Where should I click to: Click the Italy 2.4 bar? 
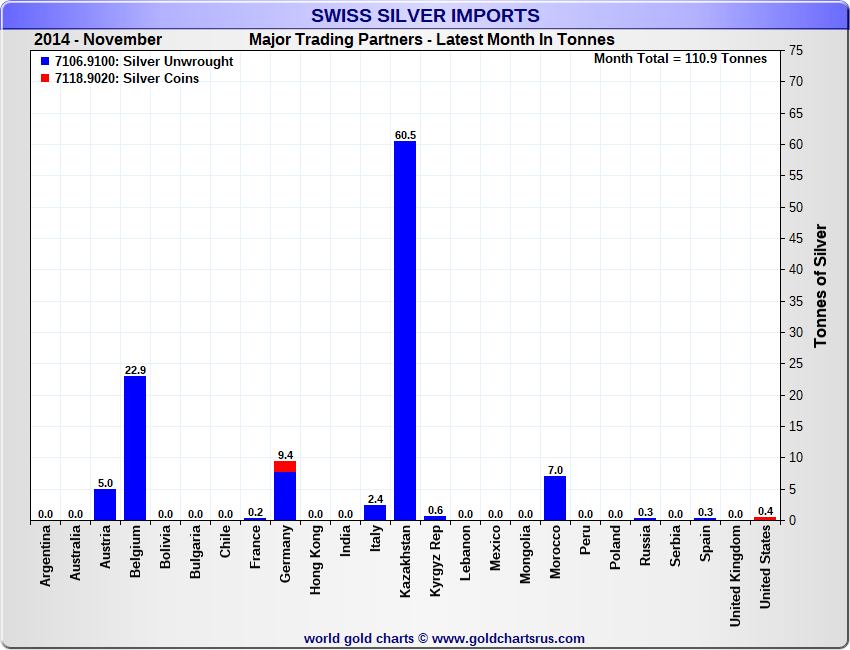(x=375, y=513)
